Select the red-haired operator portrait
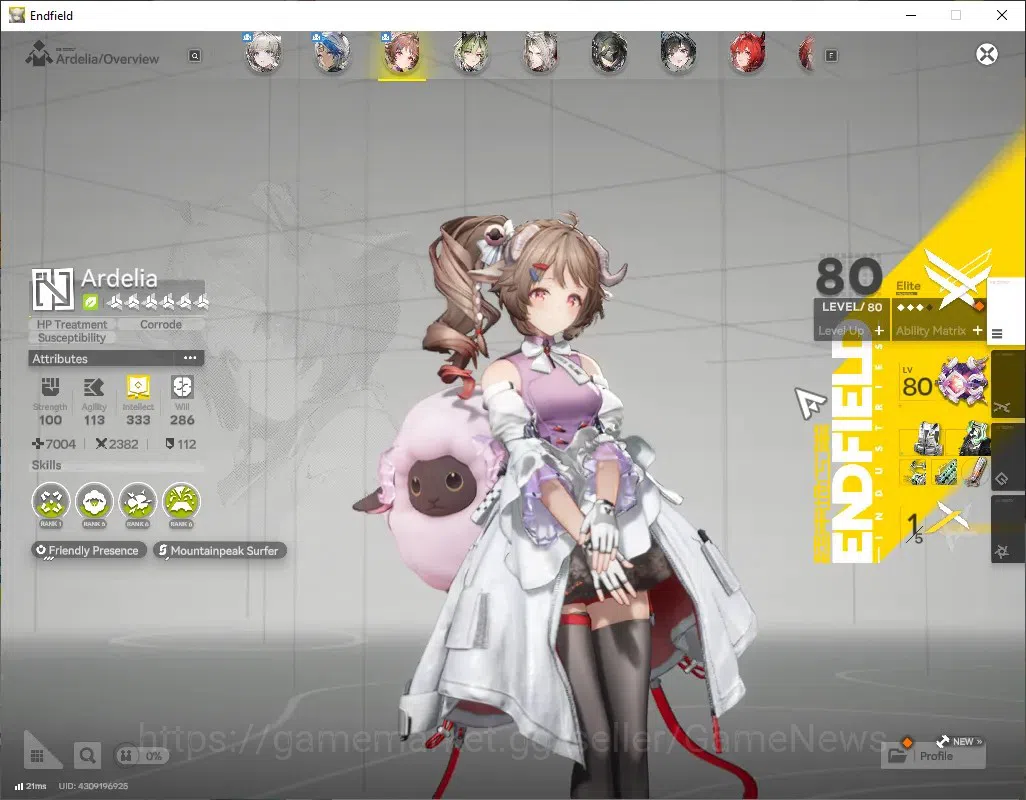The width and height of the screenshot is (1026, 800). 747,54
